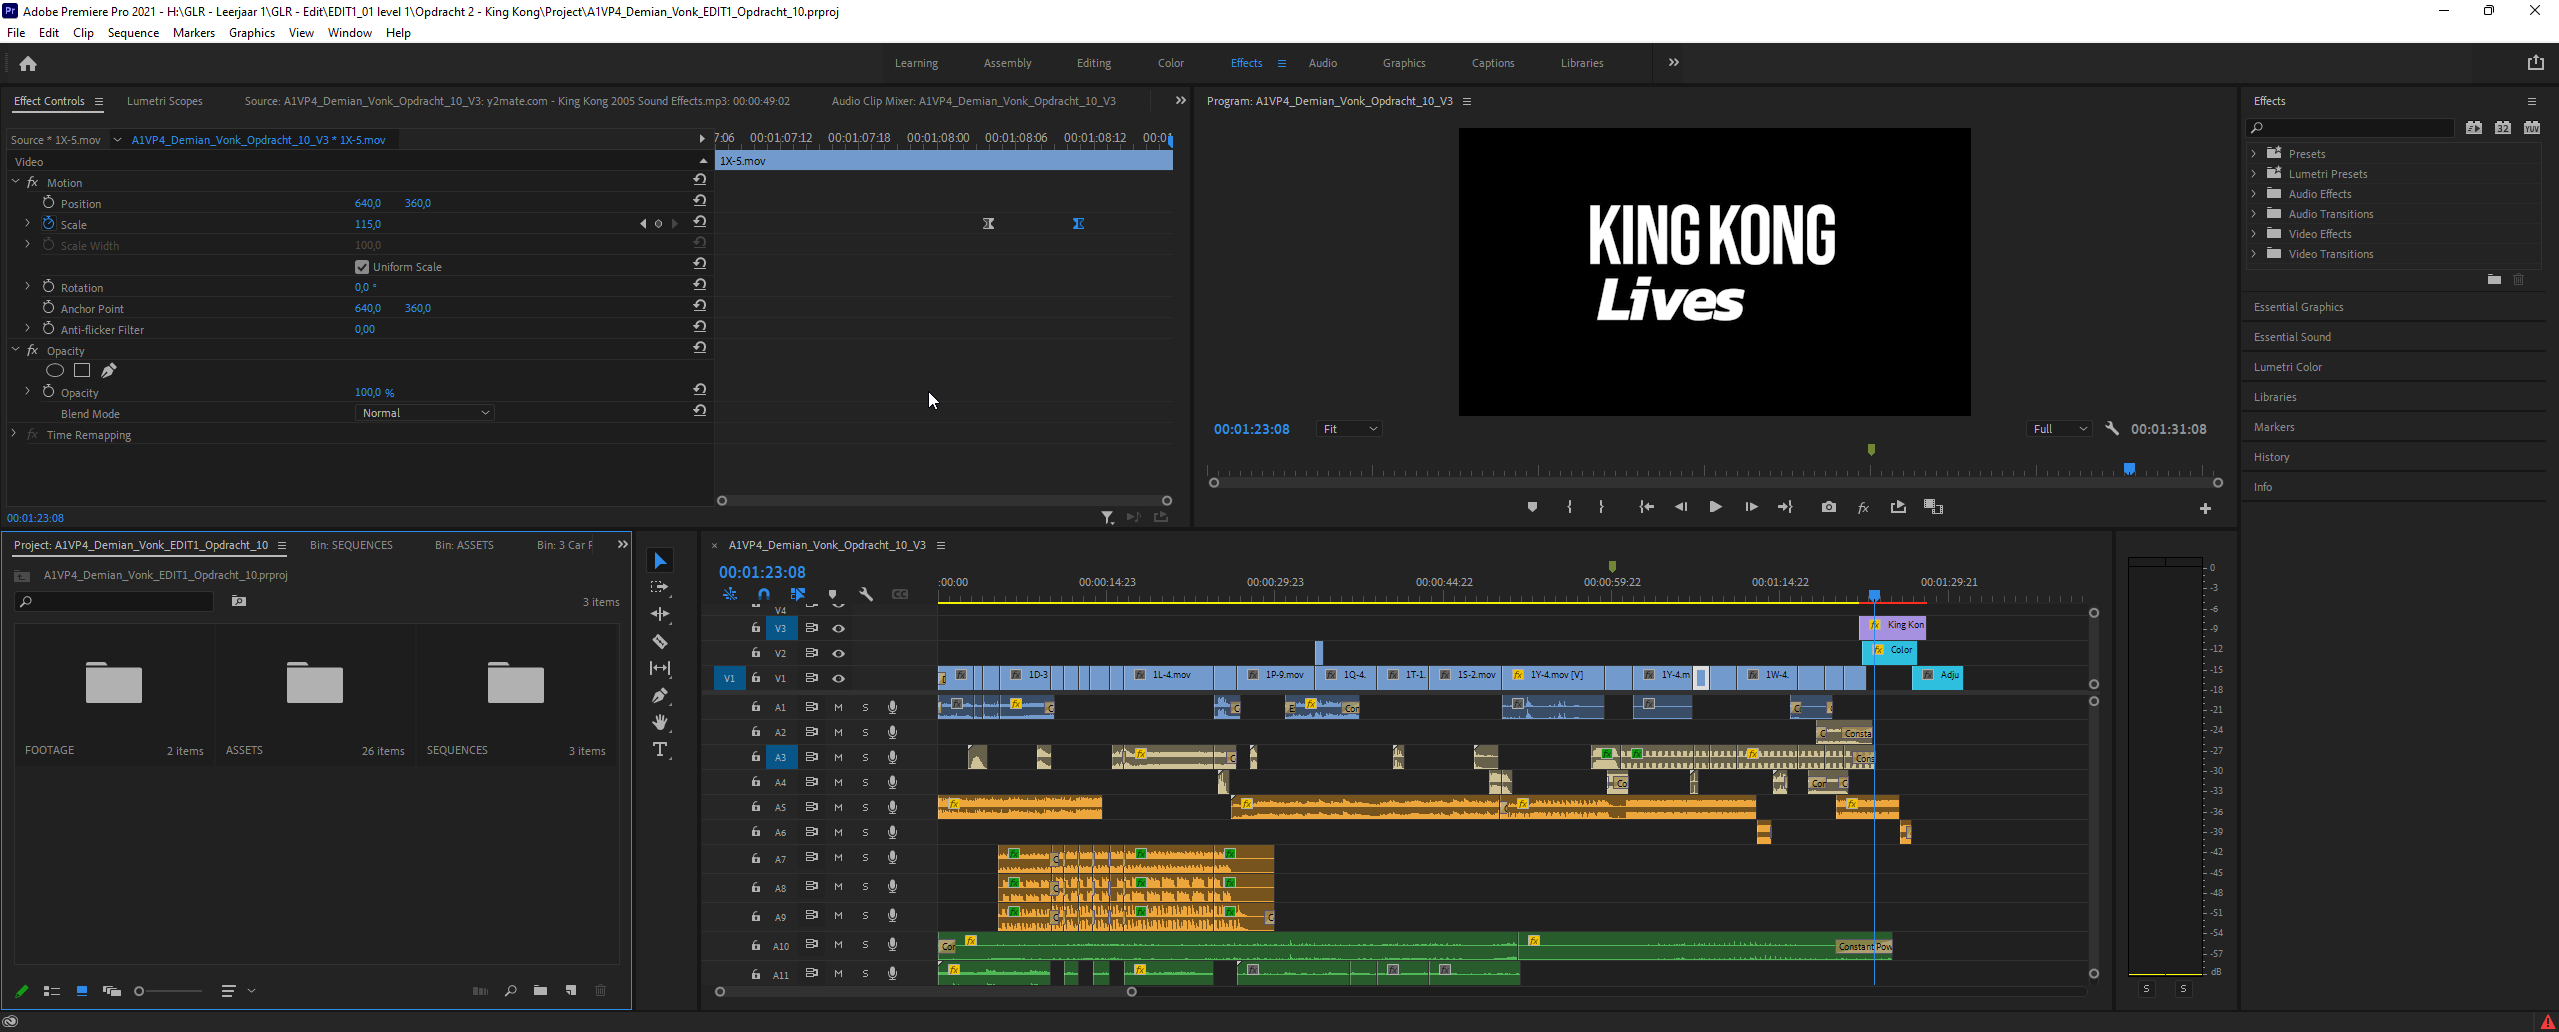Switch to the Color workspace tab

(1170, 63)
